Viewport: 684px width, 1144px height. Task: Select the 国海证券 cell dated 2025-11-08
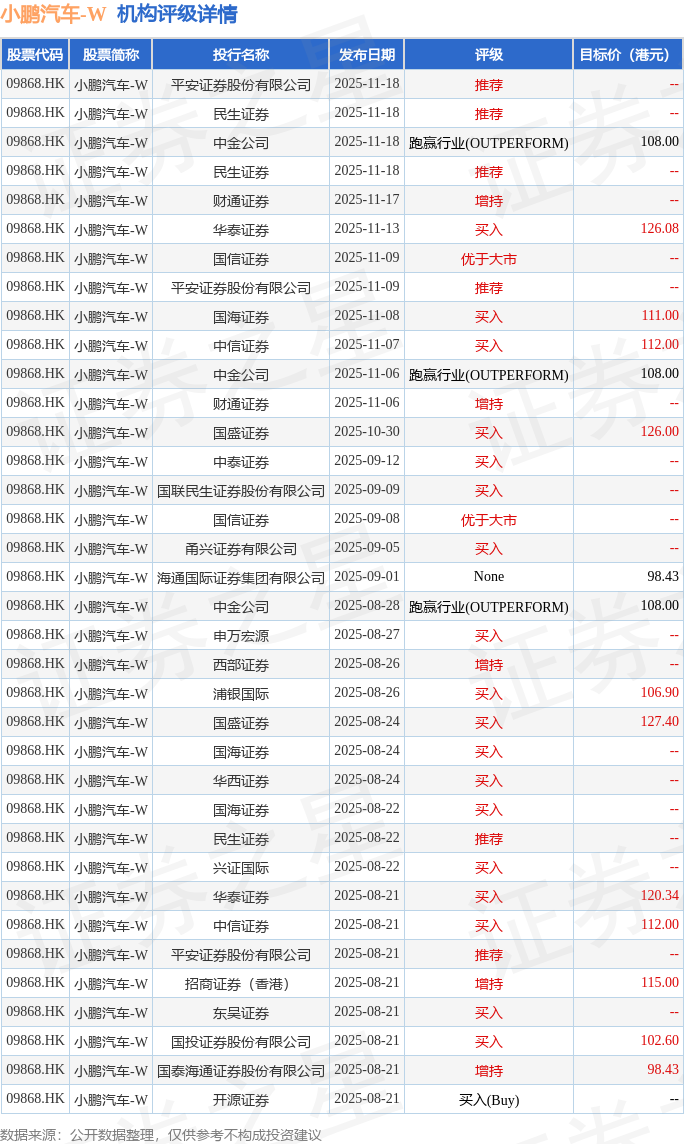[241, 317]
